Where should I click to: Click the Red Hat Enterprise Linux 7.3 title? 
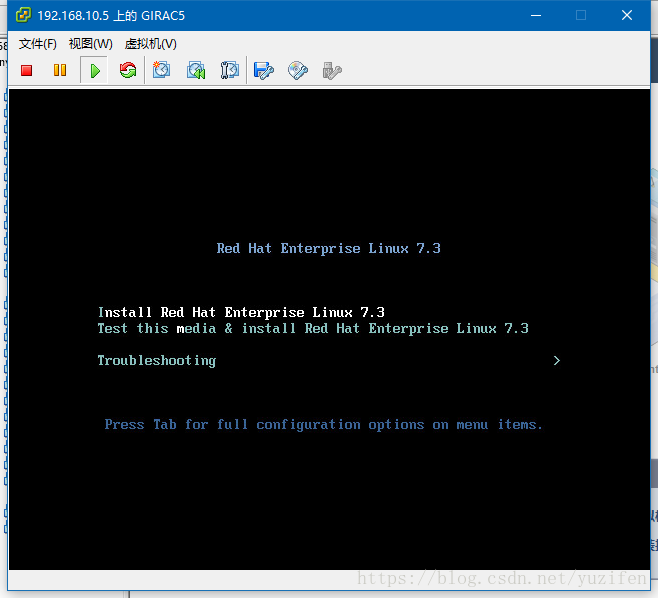tap(329, 248)
